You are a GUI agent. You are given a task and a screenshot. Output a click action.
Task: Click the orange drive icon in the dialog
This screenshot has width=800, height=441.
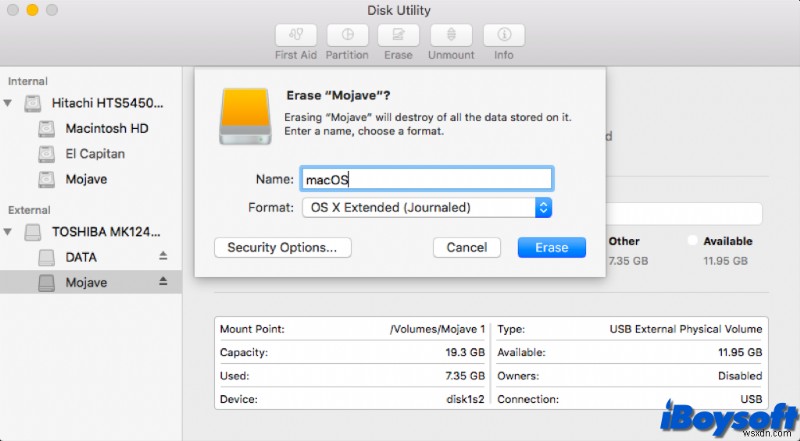click(245, 116)
